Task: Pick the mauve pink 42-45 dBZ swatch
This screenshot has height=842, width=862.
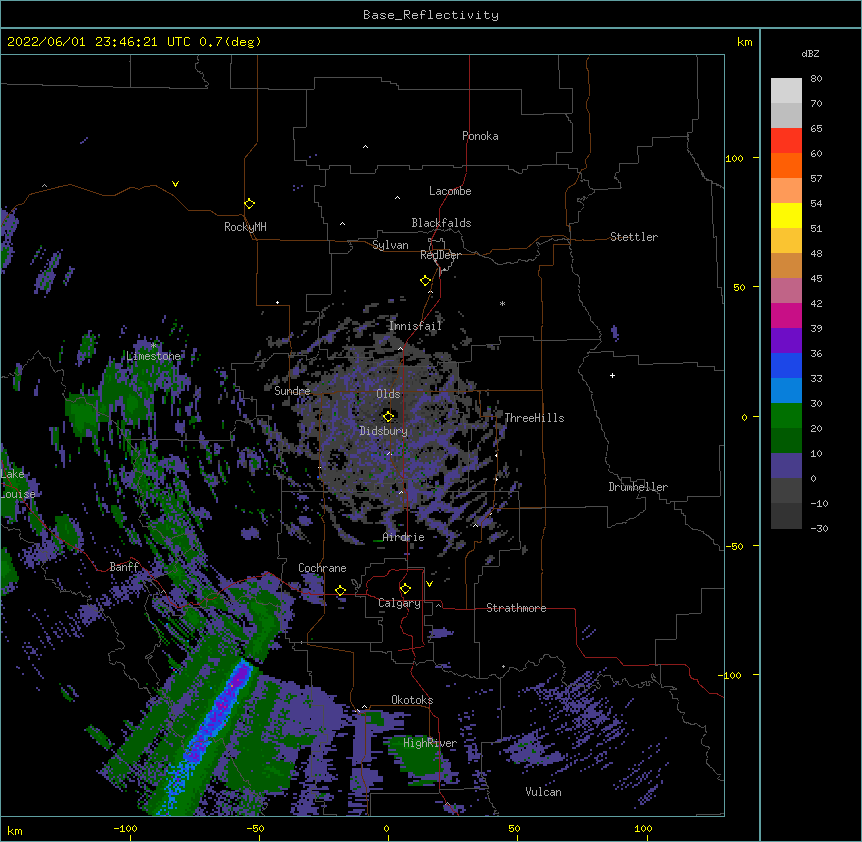Action: click(x=786, y=291)
